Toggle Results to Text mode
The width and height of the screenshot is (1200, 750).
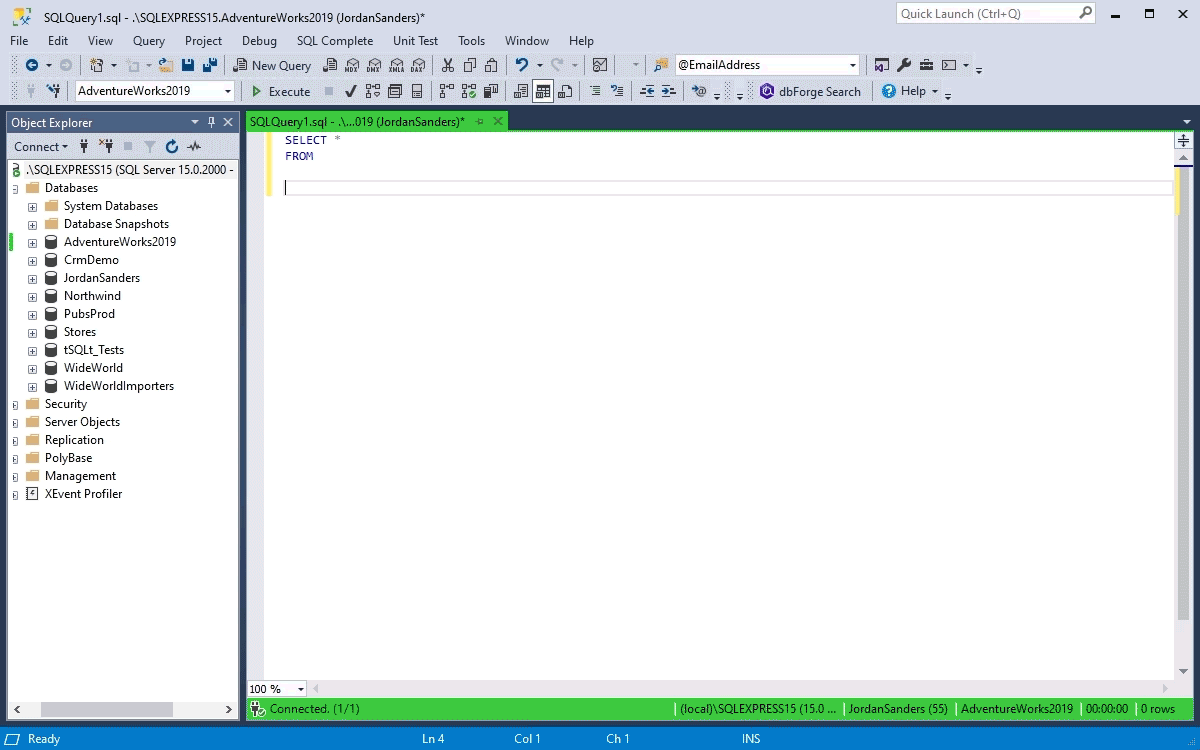click(x=521, y=91)
